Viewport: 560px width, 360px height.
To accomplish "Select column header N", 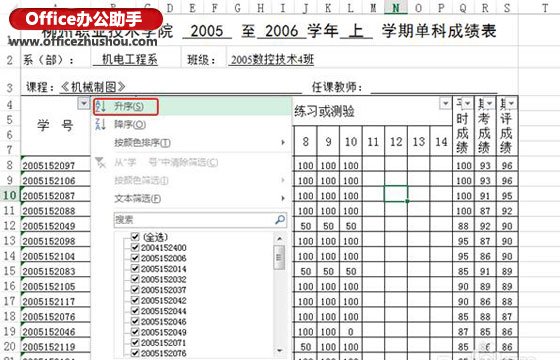I will 396,8.
